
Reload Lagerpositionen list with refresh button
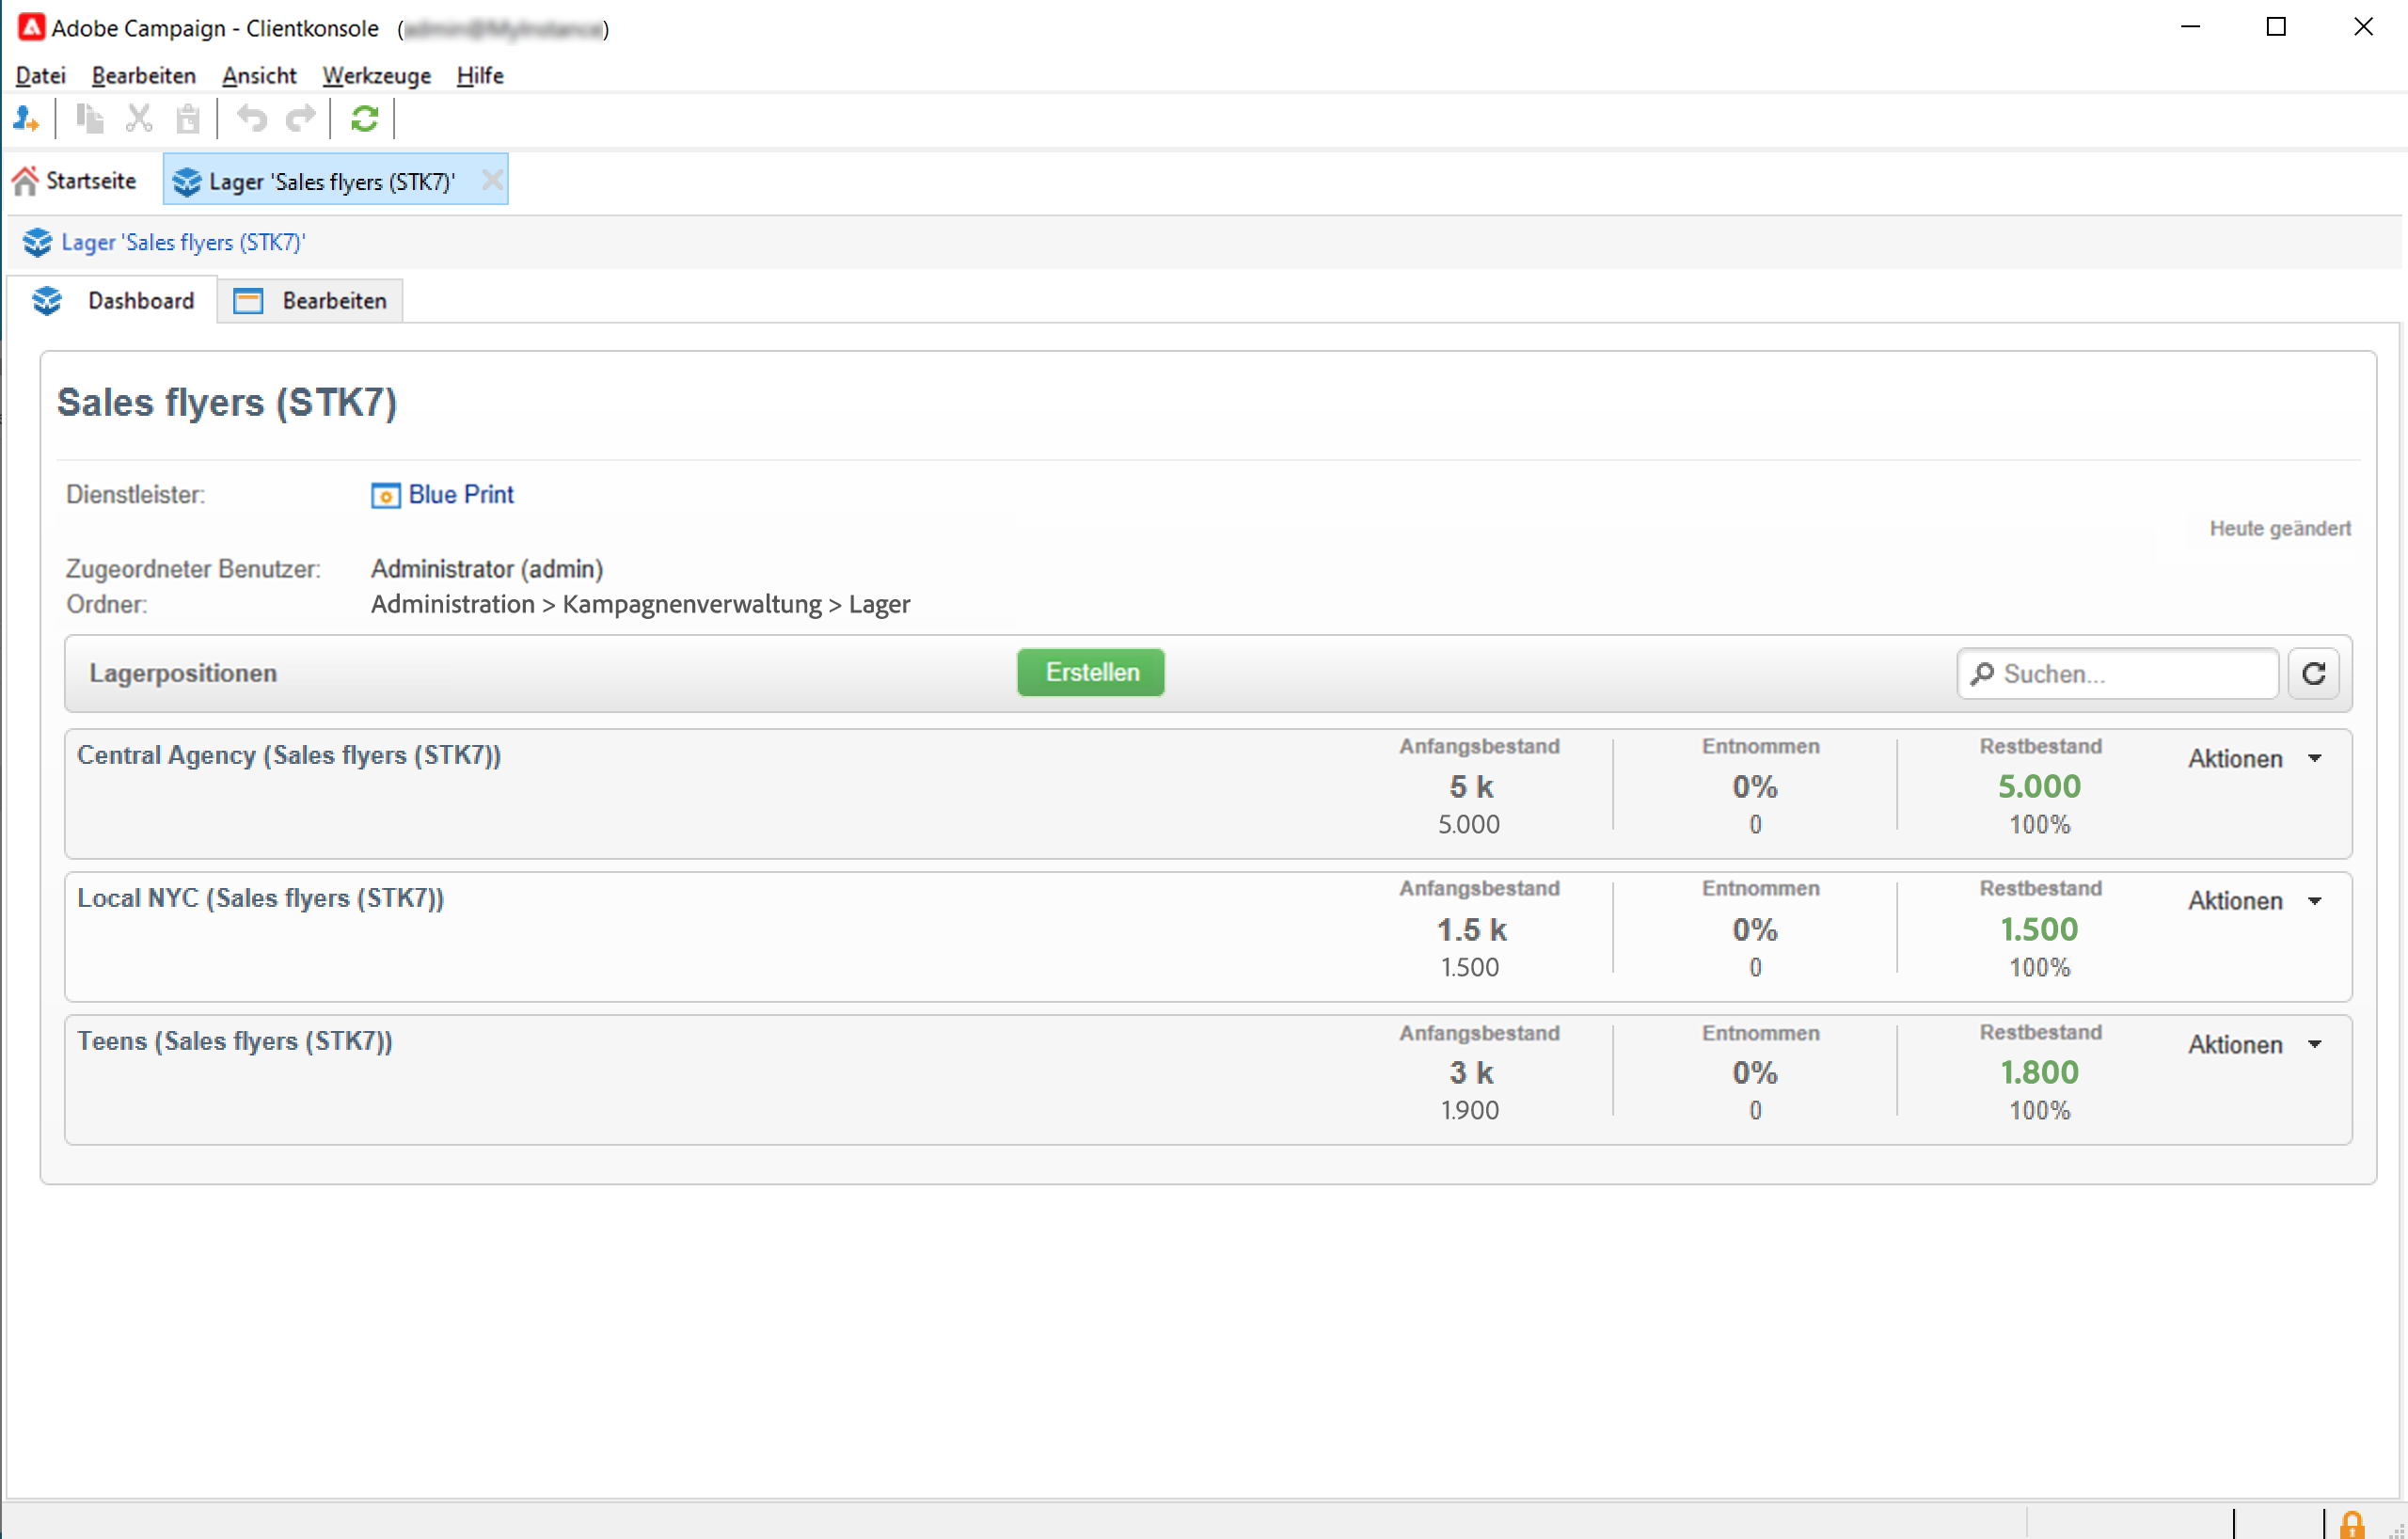(2314, 674)
